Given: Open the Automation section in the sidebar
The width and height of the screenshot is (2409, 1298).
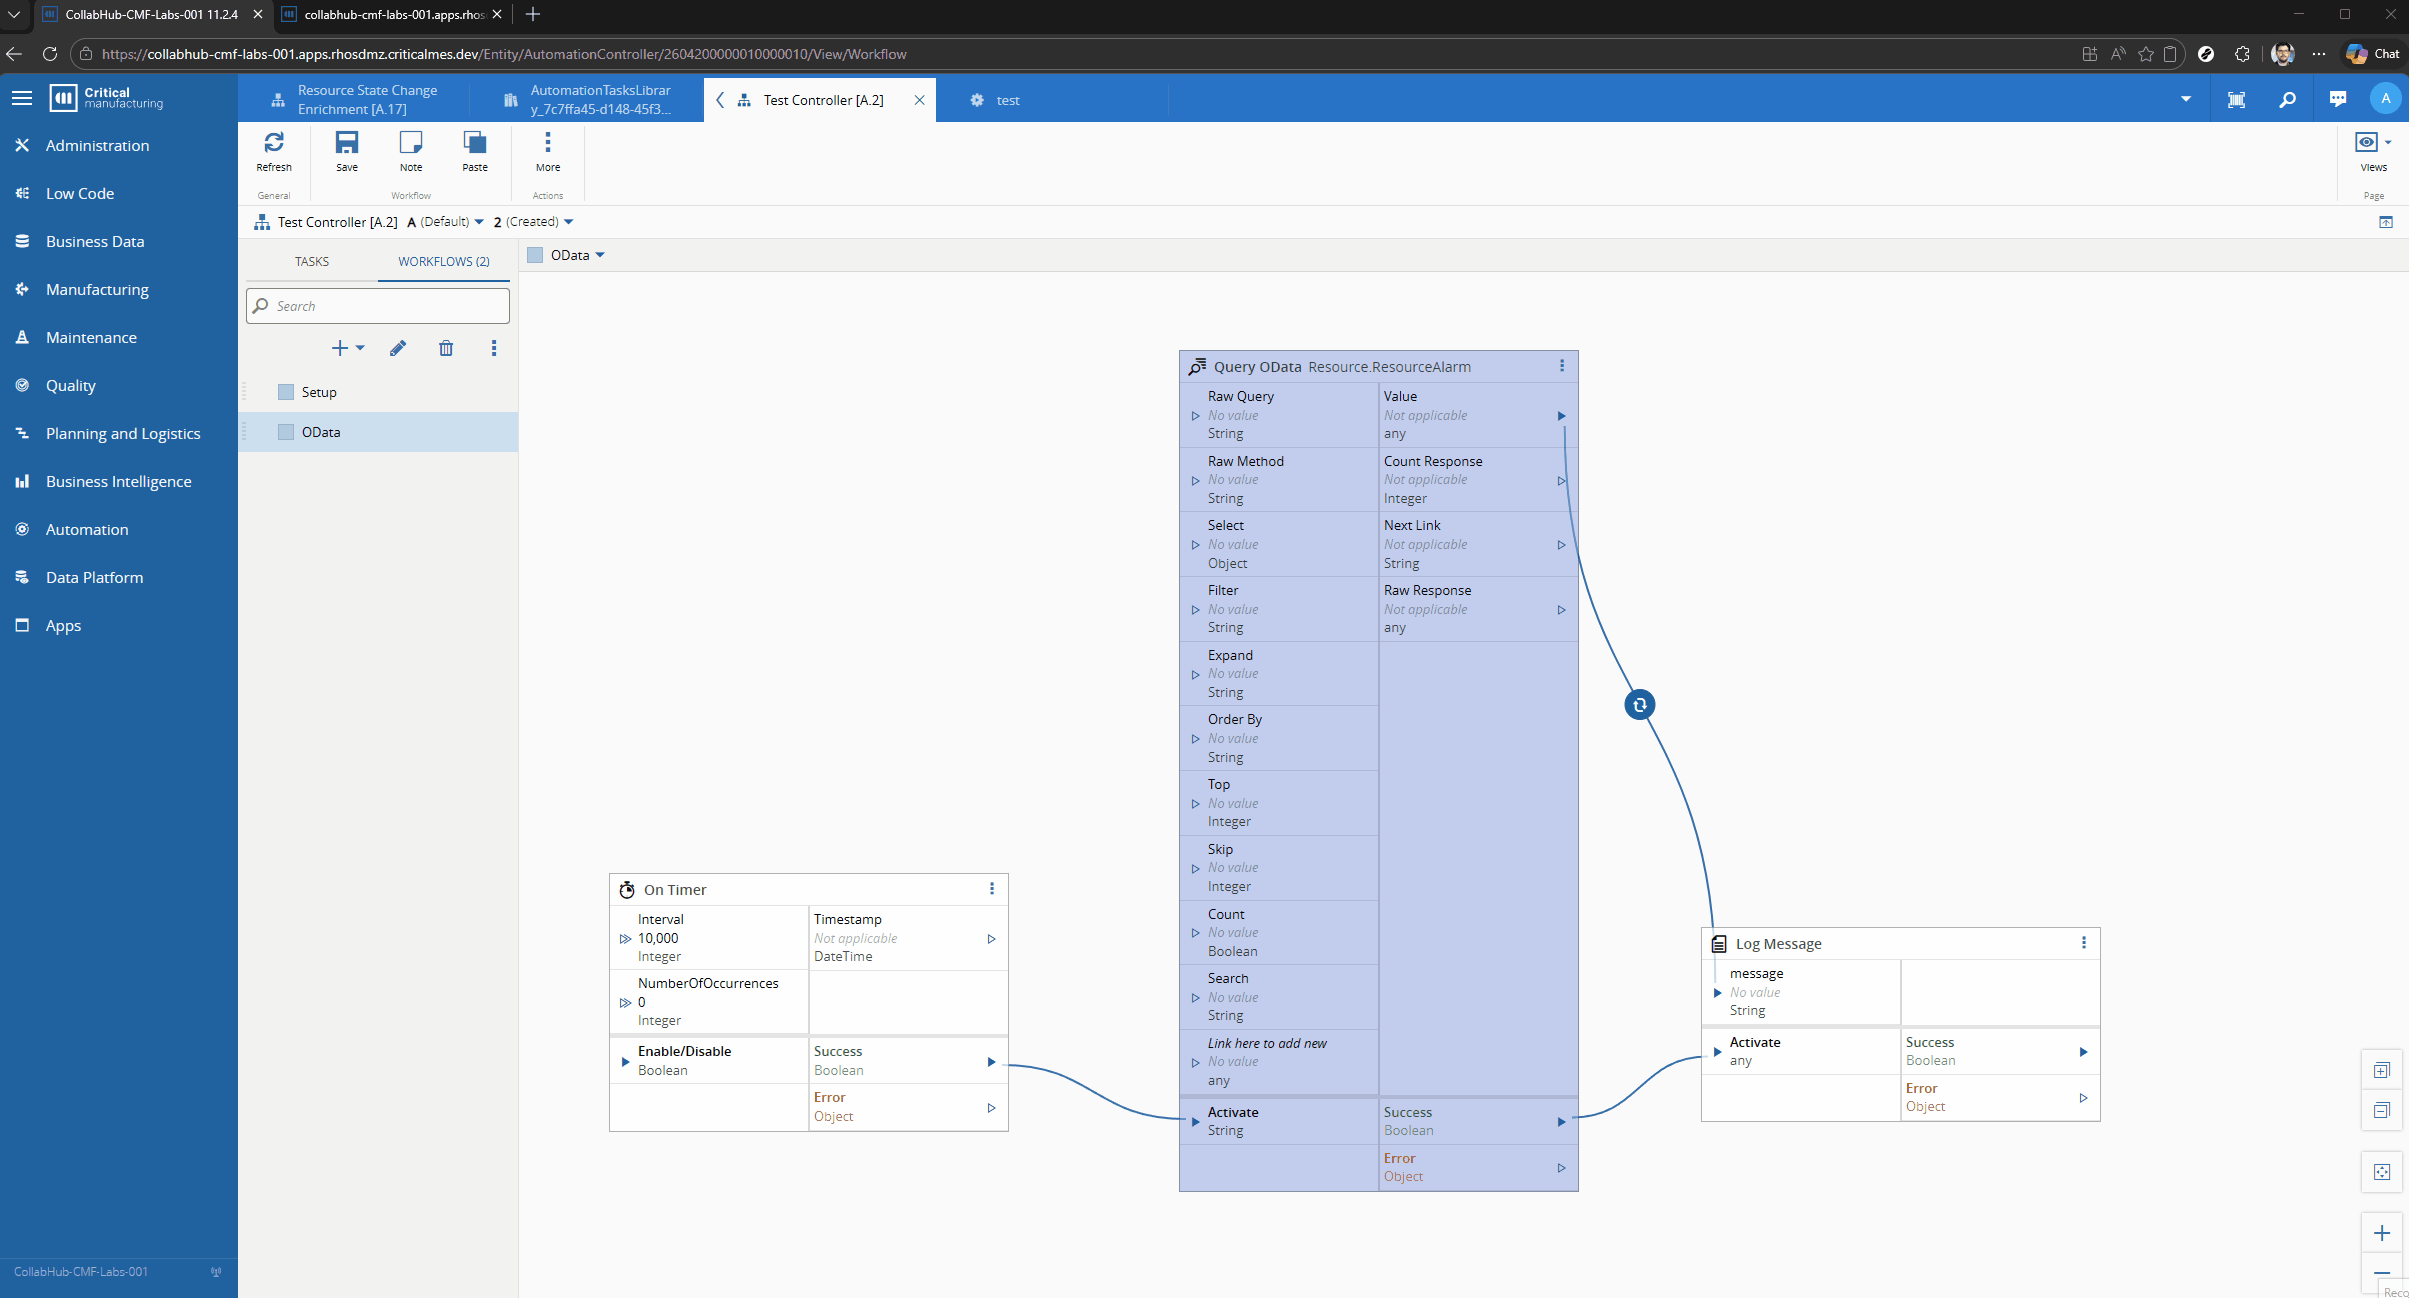Looking at the screenshot, I should tap(87, 529).
